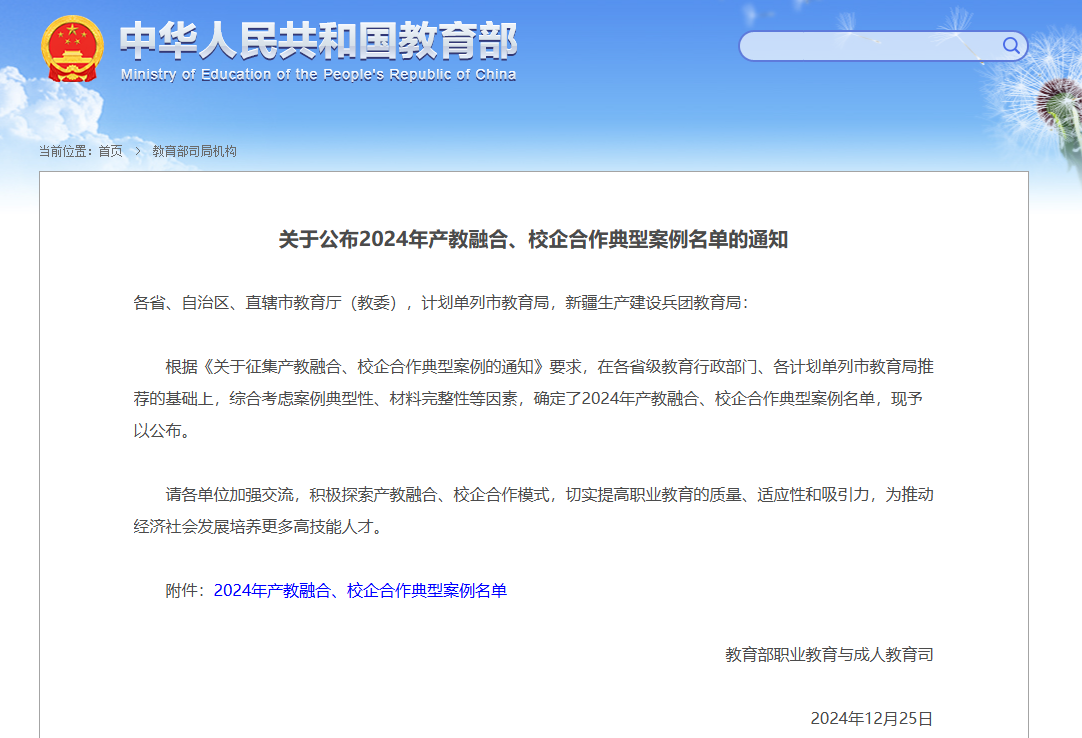Click the publication date 2024年12月25日

pyautogui.click(x=871, y=718)
